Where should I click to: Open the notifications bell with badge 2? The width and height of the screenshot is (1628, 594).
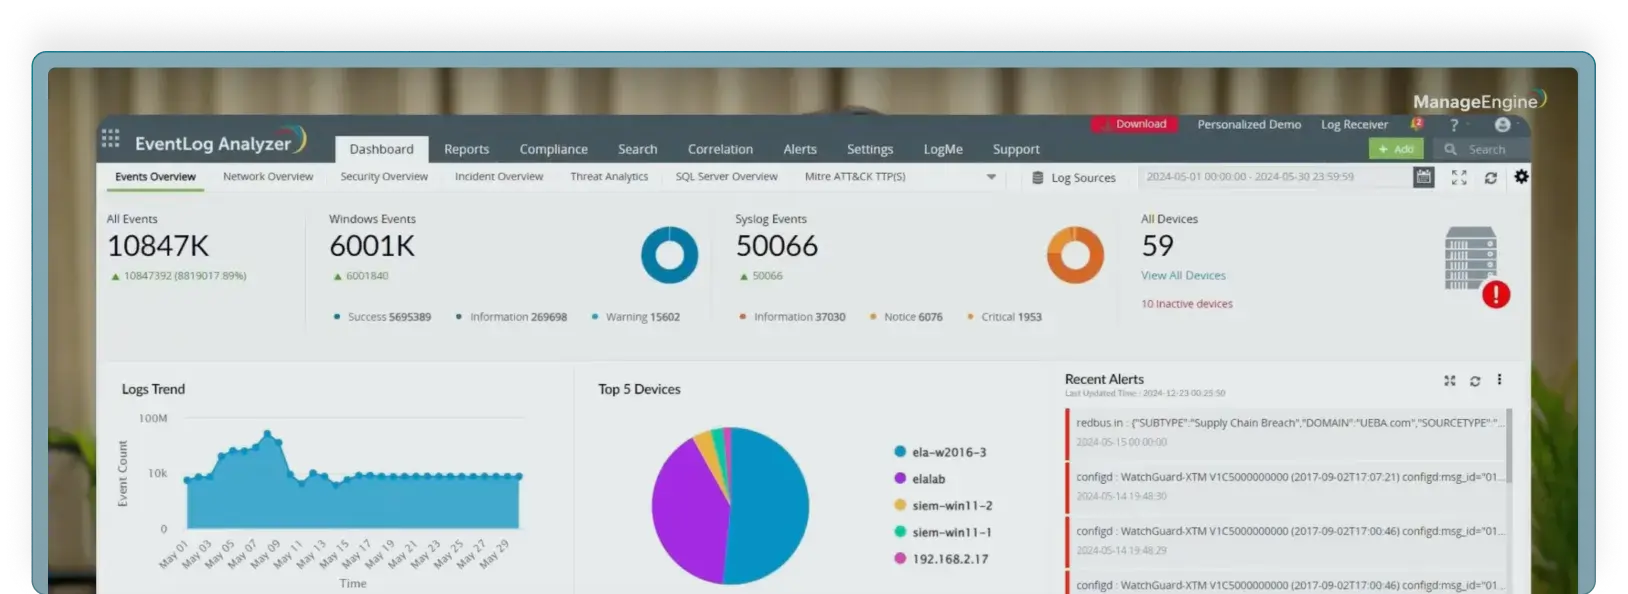point(1416,124)
